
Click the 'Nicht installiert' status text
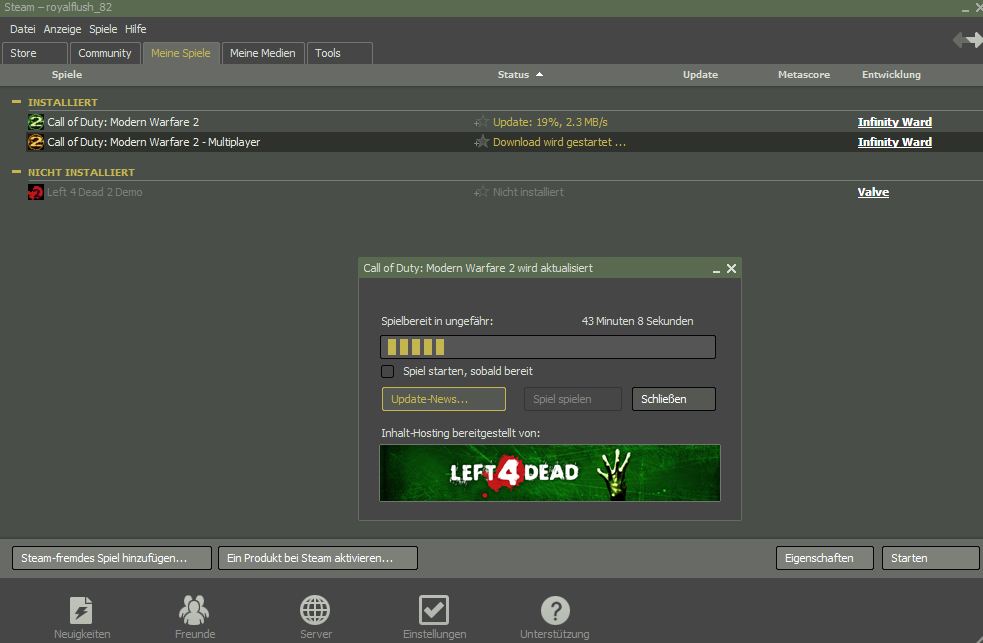[x=528, y=192]
